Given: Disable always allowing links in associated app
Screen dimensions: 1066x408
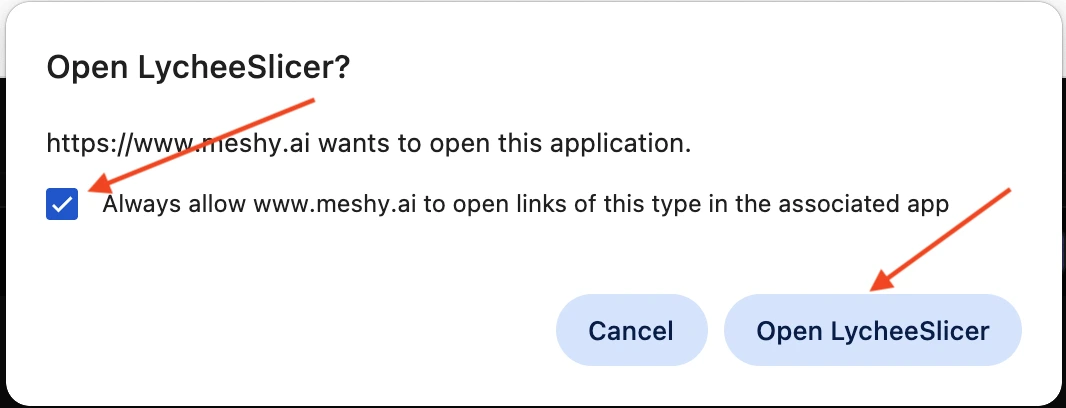Looking at the screenshot, I should point(62,205).
